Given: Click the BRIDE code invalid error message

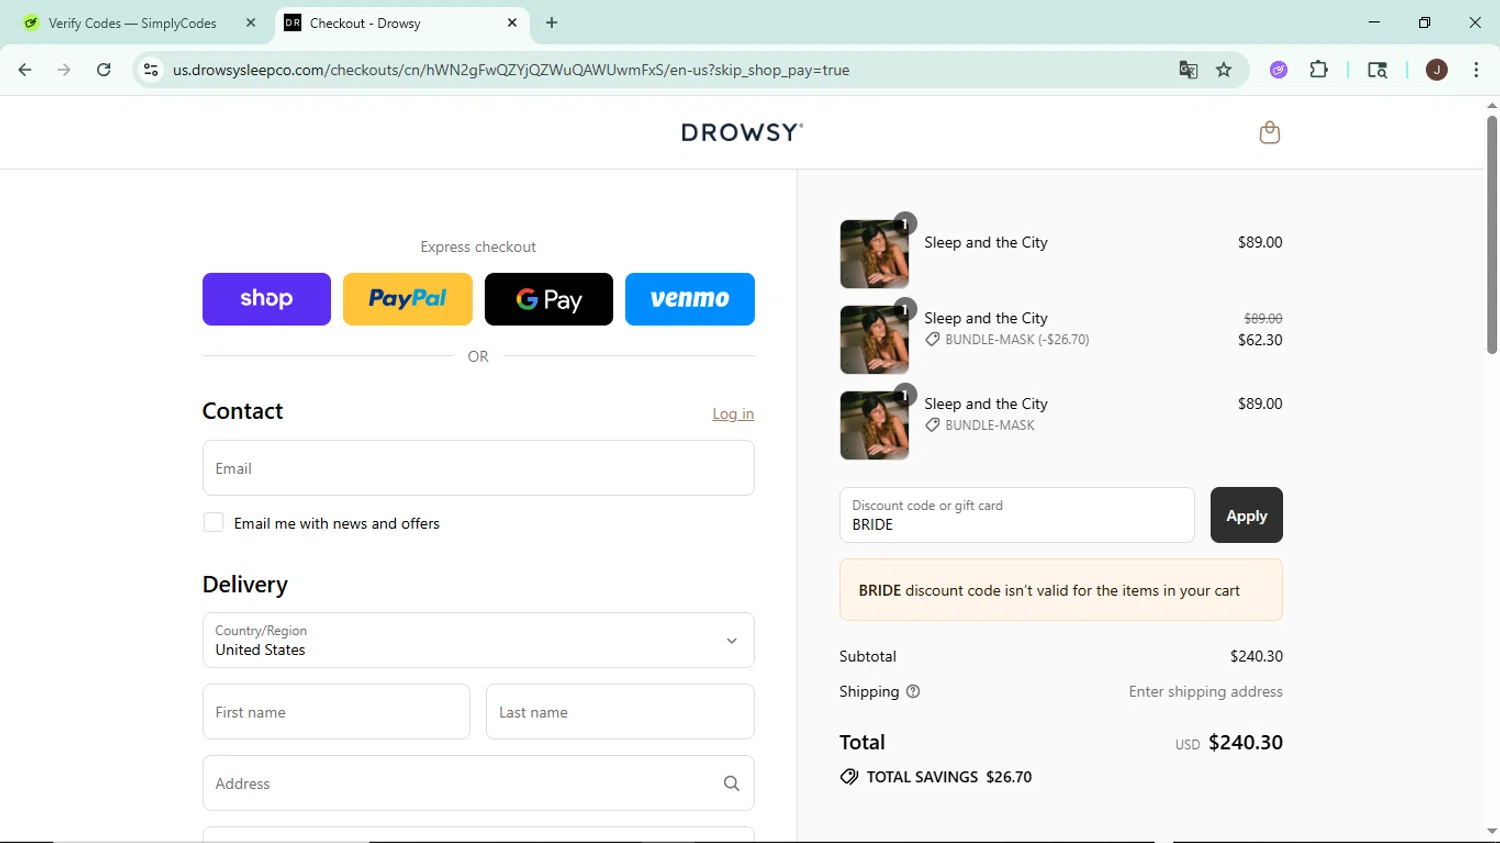Looking at the screenshot, I should click(1061, 590).
